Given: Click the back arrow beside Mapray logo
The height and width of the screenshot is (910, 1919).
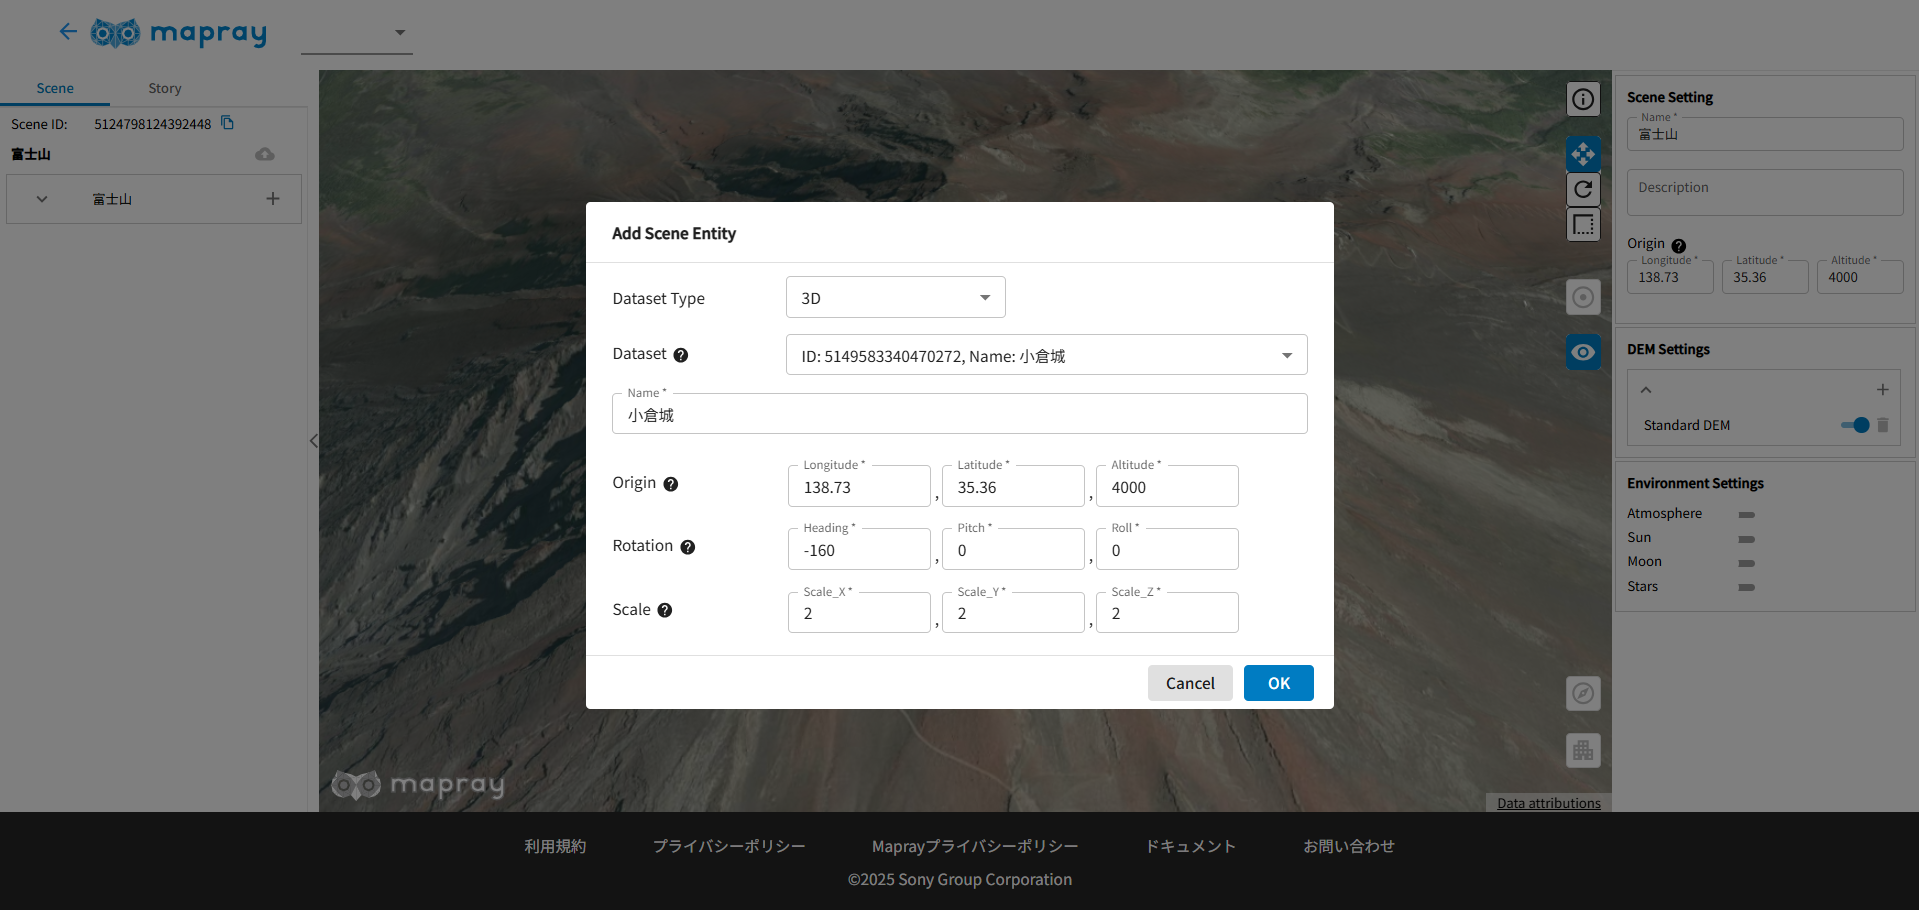Looking at the screenshot, I should [x=68, y=32].
